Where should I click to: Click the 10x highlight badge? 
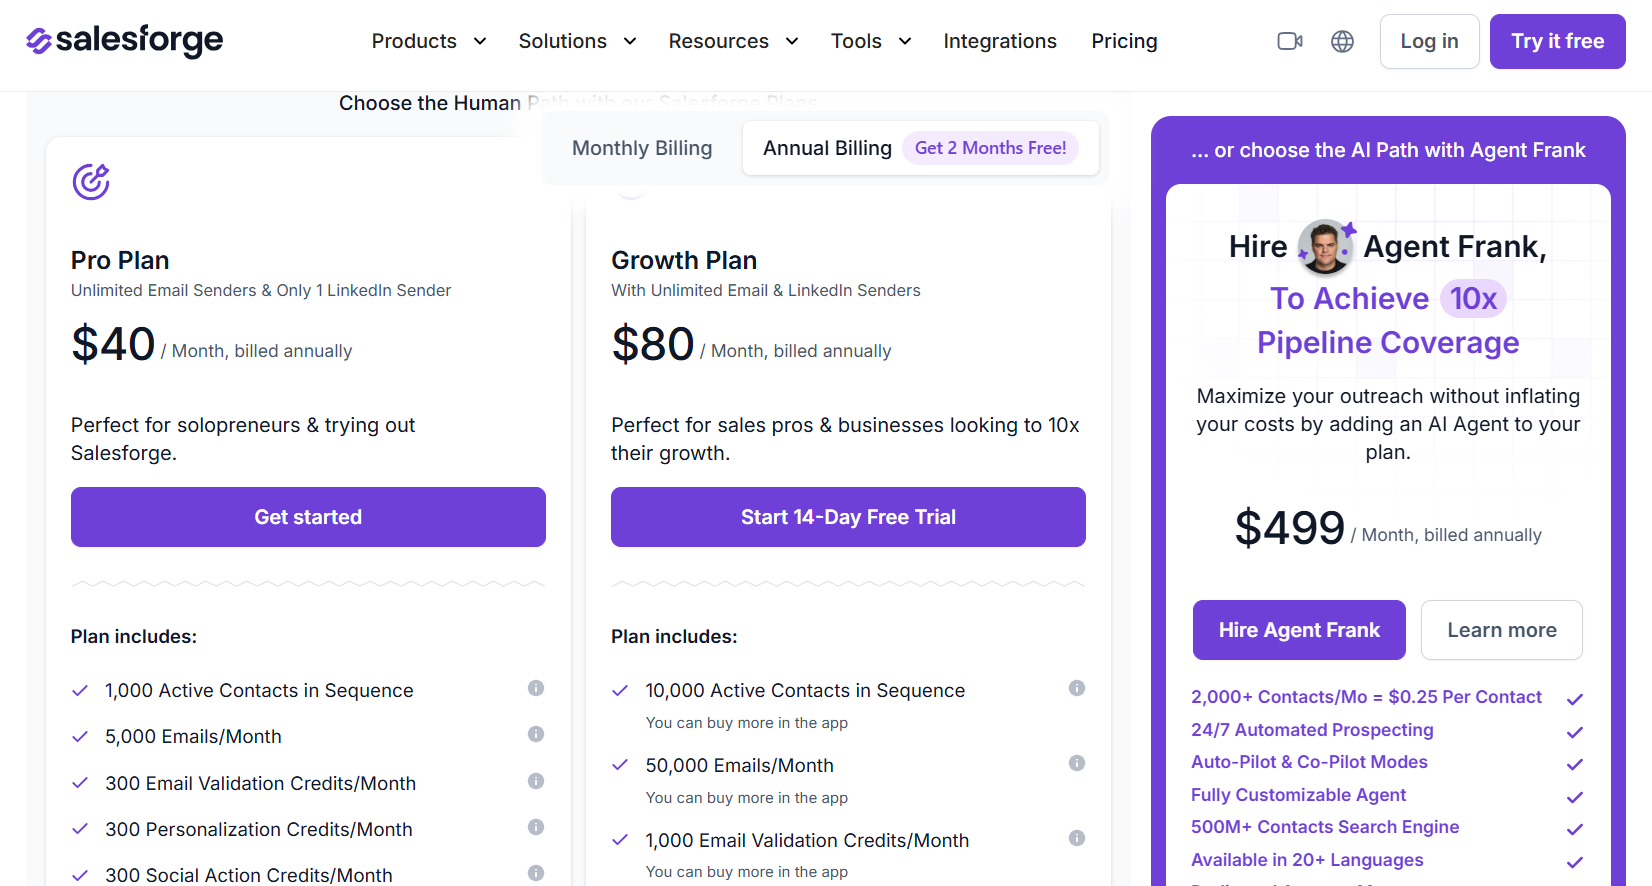1473,298
